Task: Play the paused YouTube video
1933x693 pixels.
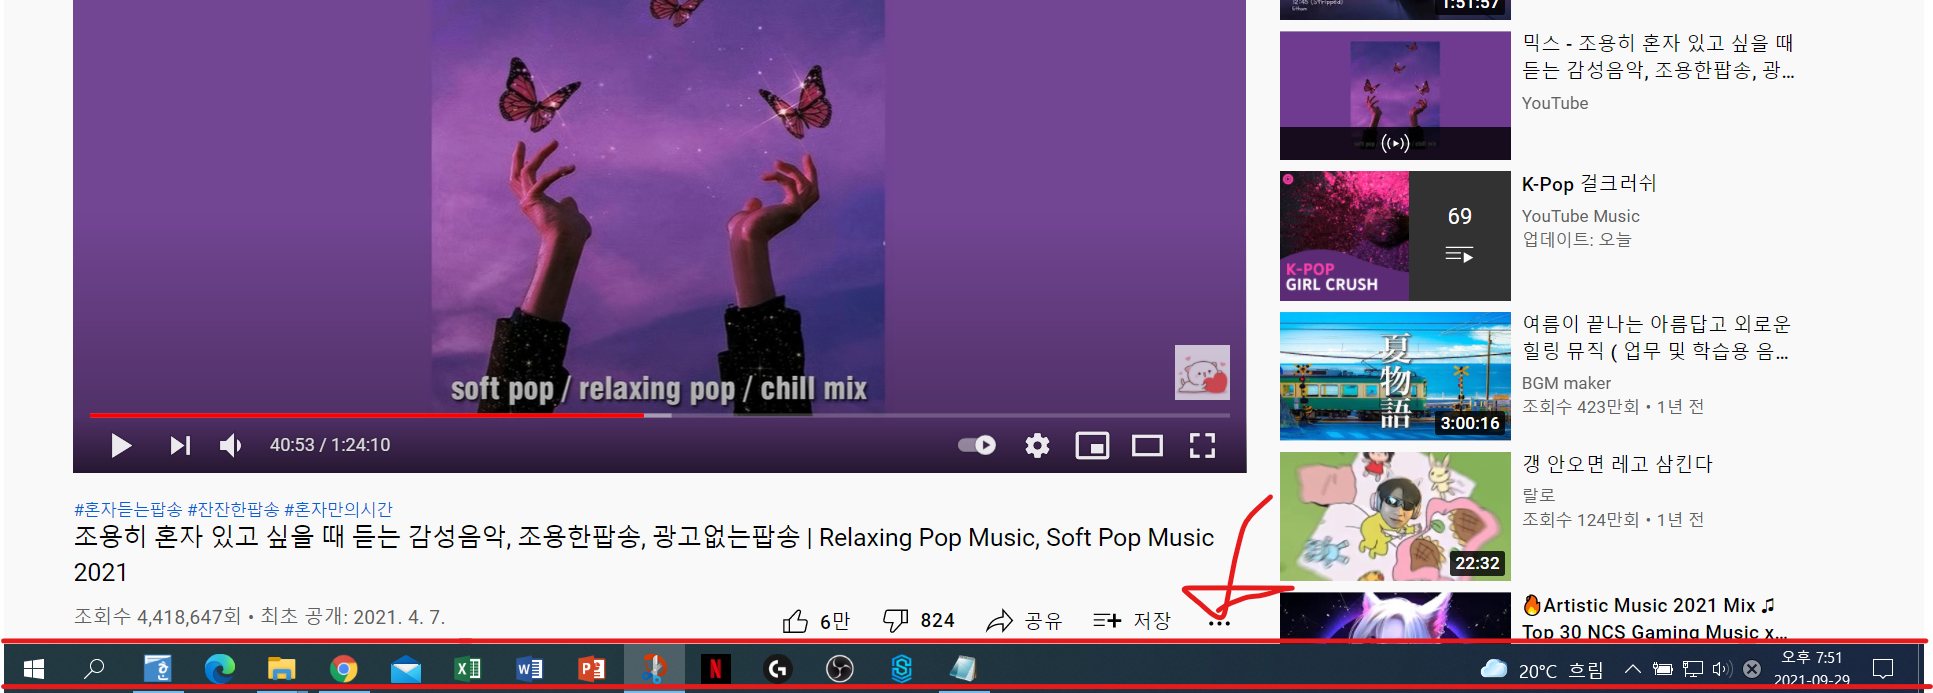Action: click(121, 445)
